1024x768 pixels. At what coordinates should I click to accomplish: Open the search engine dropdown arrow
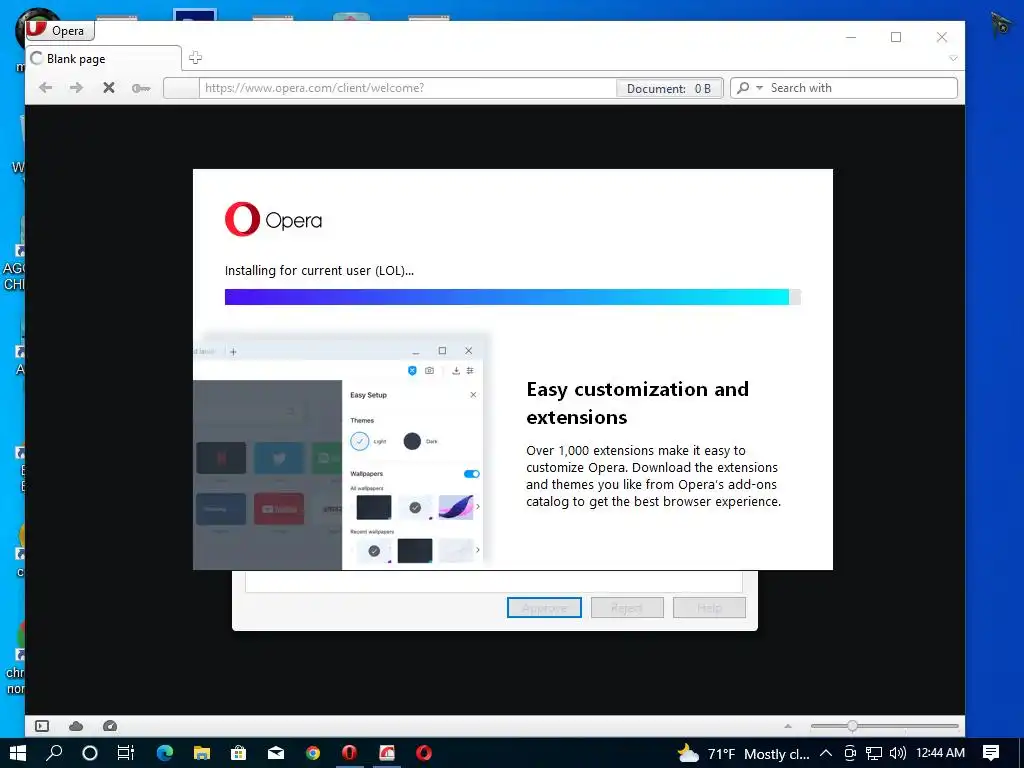(760, 88)
